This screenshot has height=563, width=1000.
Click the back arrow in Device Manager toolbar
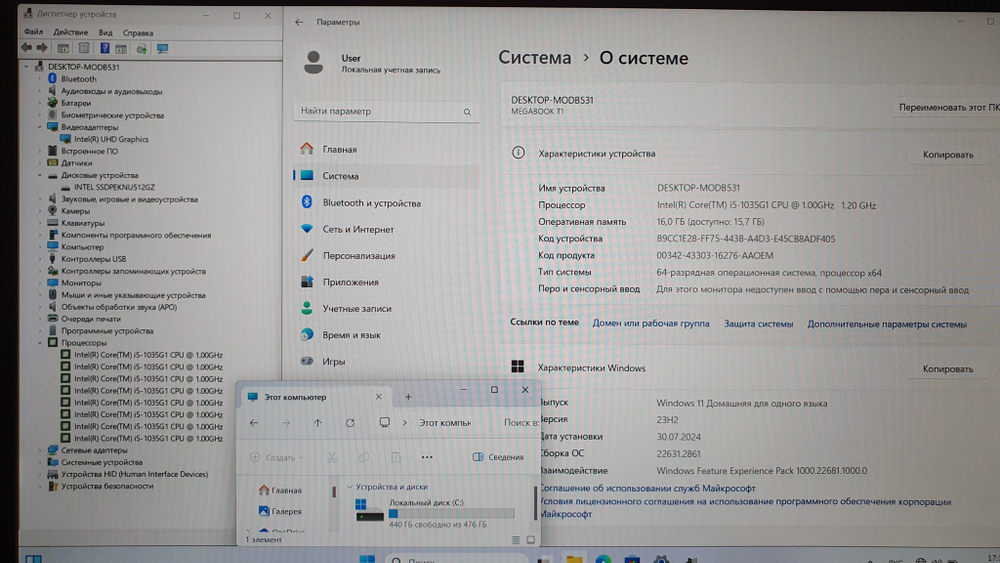pyautogui.click(x=26, y=48)
